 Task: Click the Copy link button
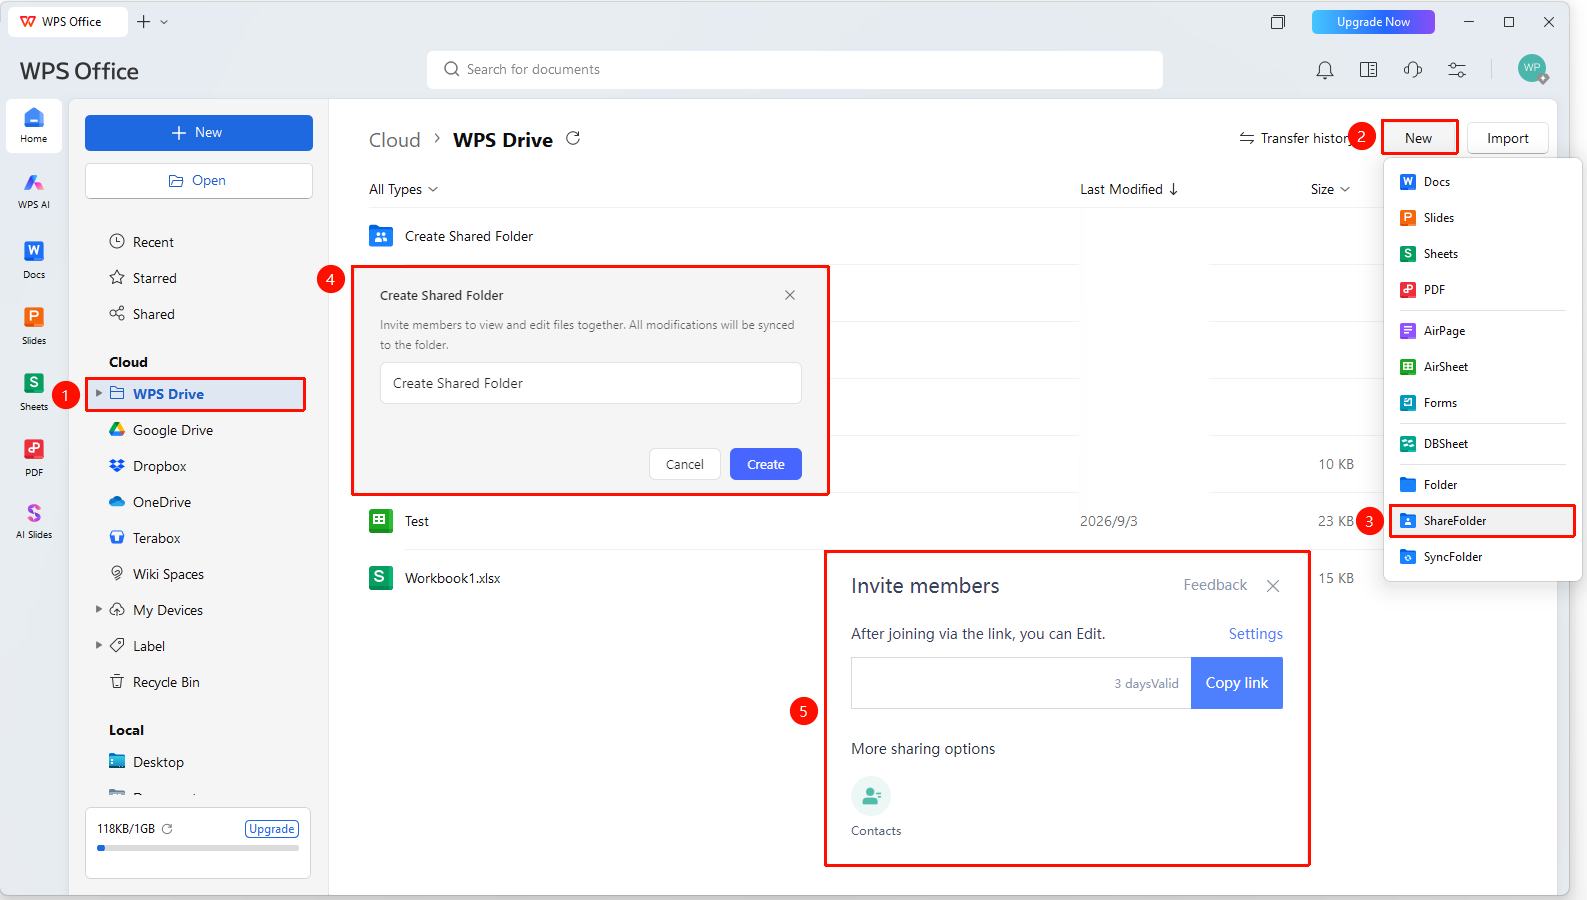coord(1237,683)
